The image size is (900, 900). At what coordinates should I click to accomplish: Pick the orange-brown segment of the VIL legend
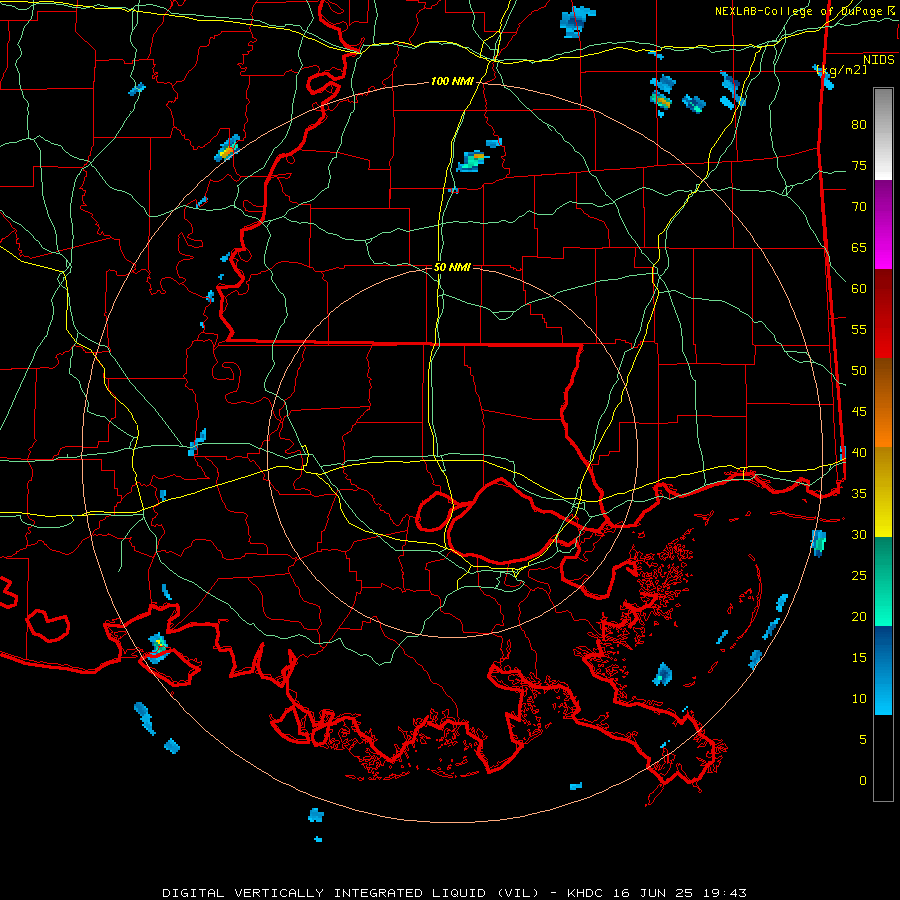[883, 403]
